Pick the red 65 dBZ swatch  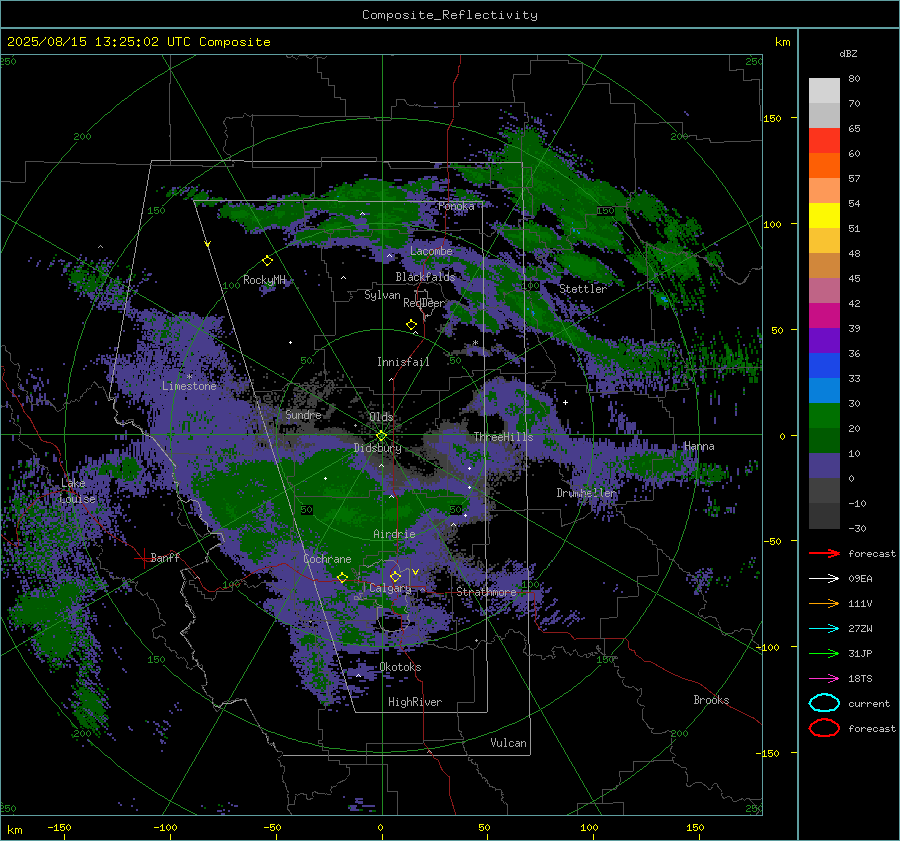(x=824, y=141)
